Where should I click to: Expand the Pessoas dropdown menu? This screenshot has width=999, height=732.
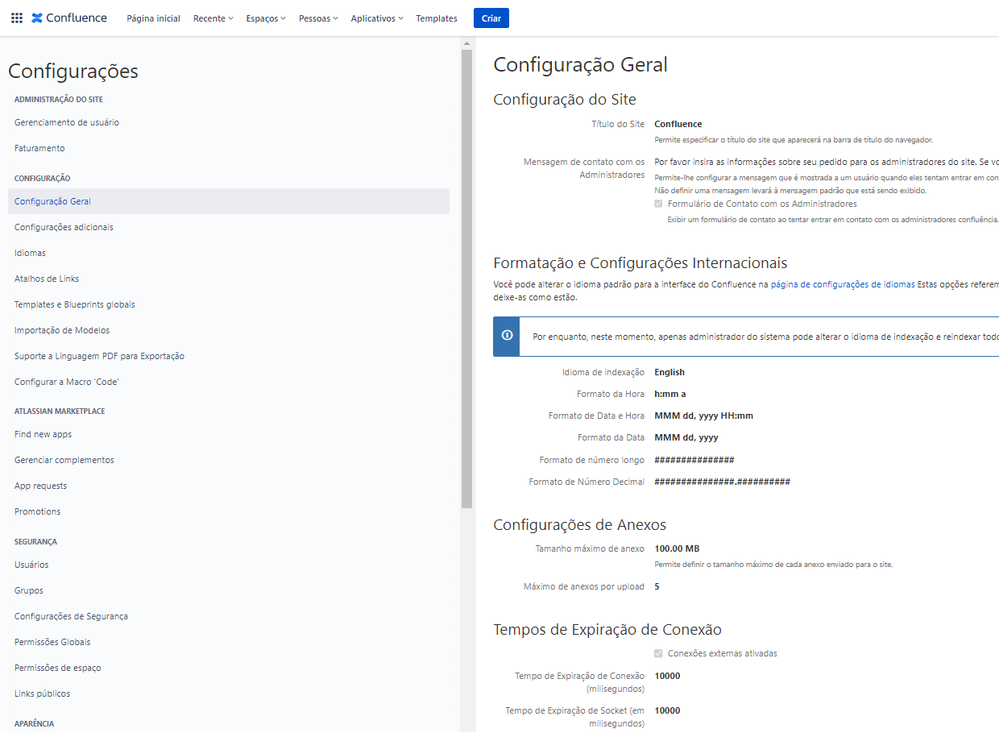318,18
